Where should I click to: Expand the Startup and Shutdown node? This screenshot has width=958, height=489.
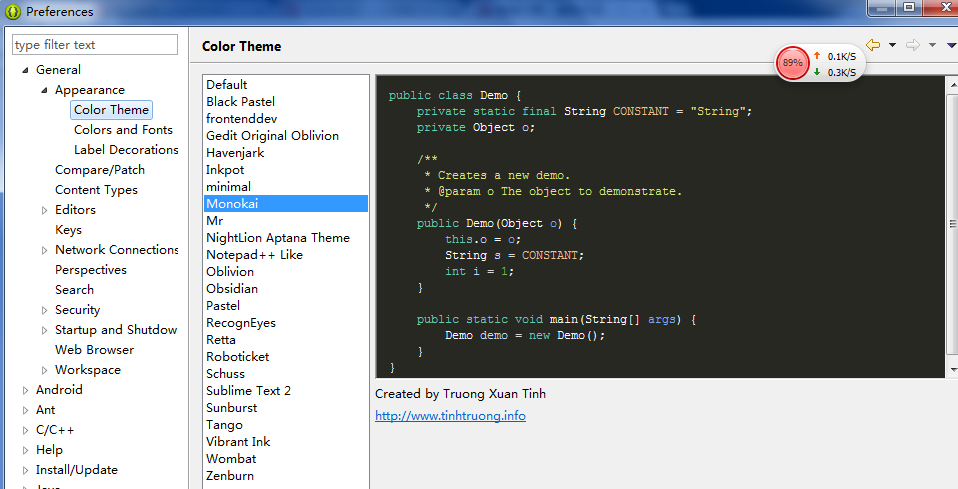click(x=44, y=330)
